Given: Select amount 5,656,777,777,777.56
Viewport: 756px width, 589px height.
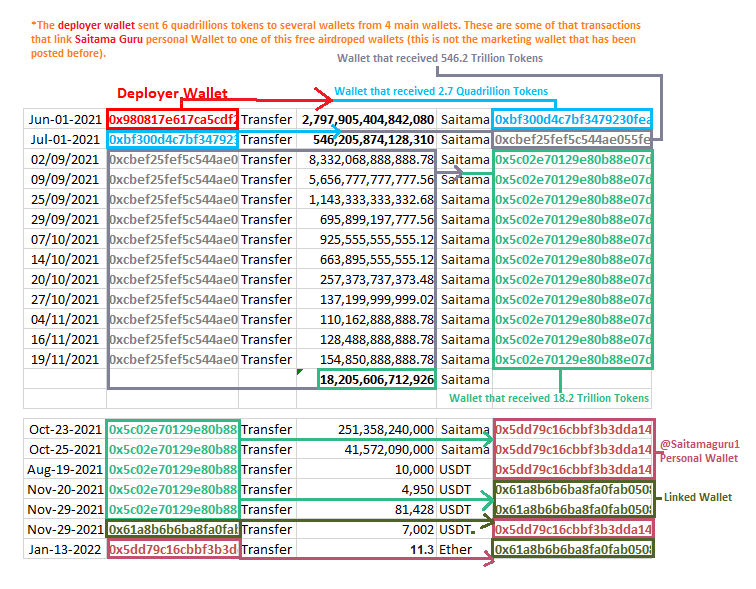Looking at the screenshot, I should [367, 180].
